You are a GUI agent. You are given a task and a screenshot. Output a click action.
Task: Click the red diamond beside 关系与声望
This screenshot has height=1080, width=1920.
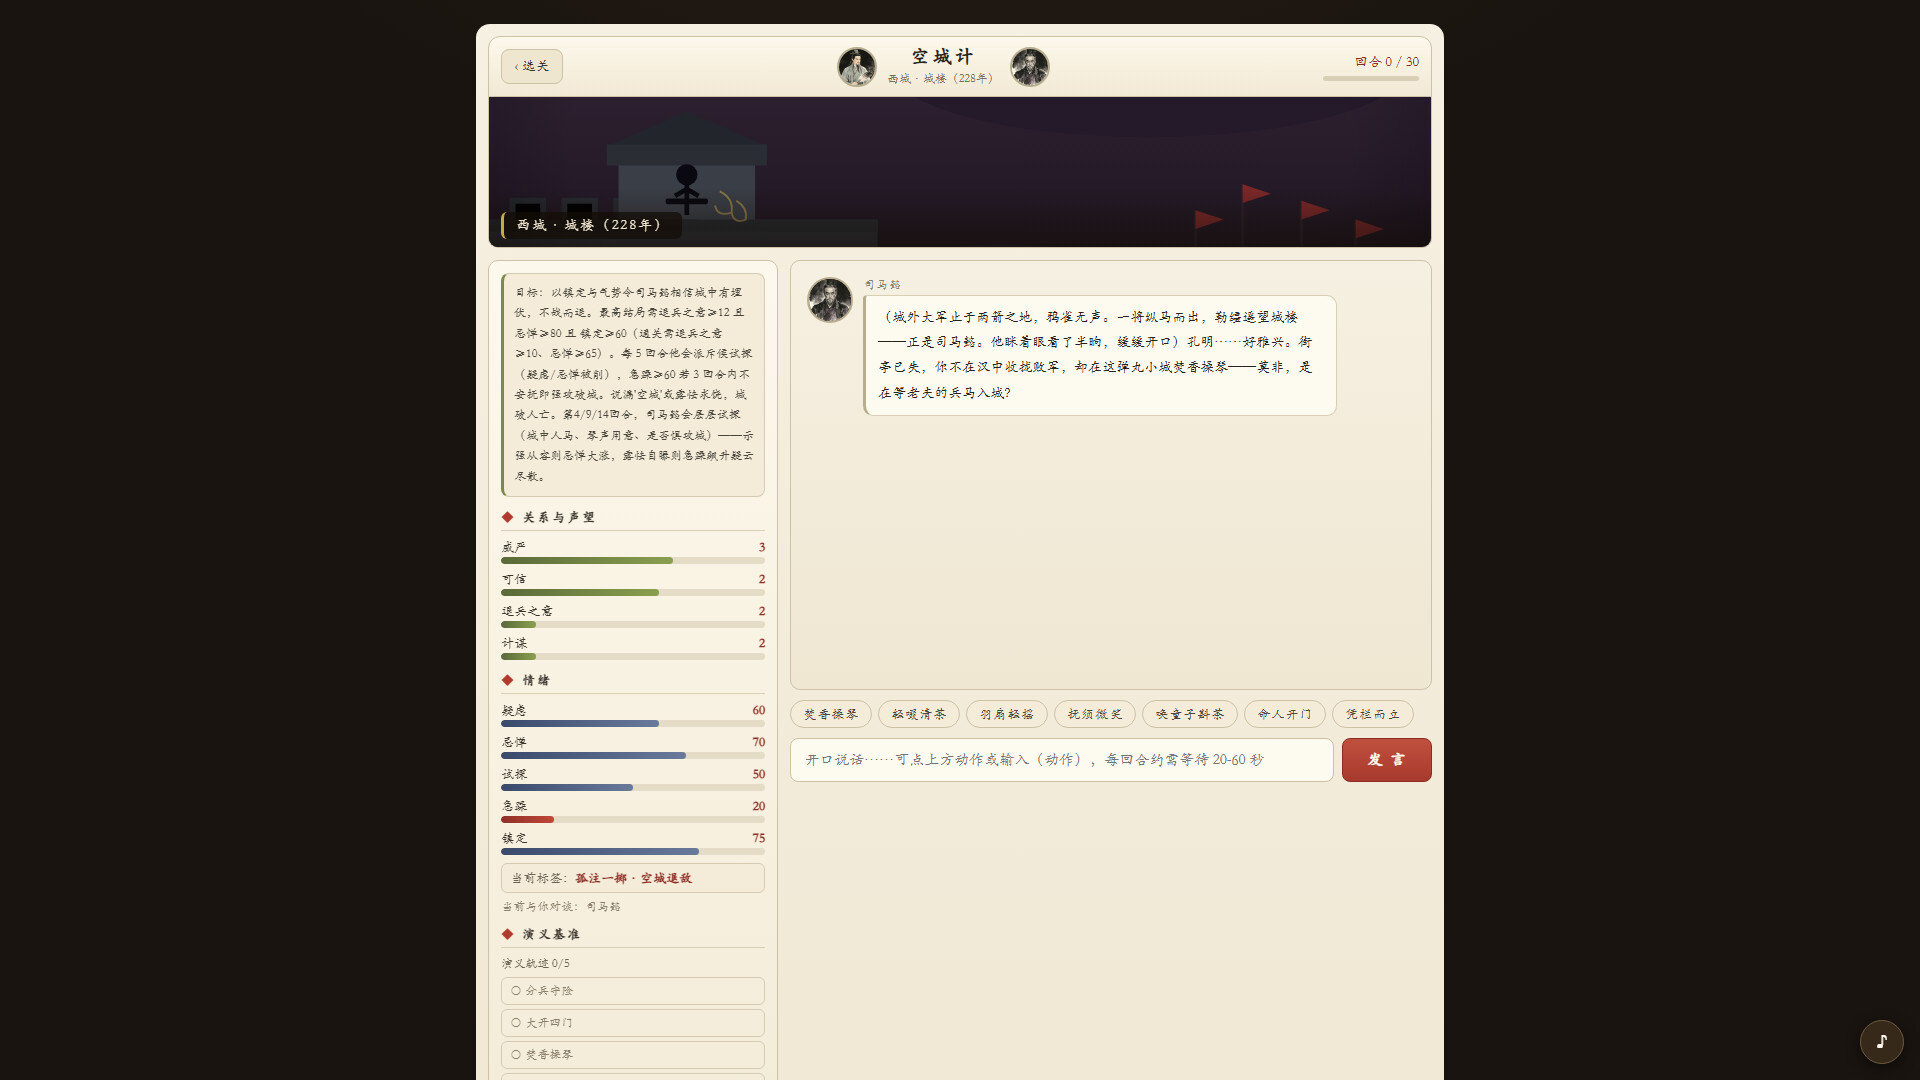click(x=508, y=517)
